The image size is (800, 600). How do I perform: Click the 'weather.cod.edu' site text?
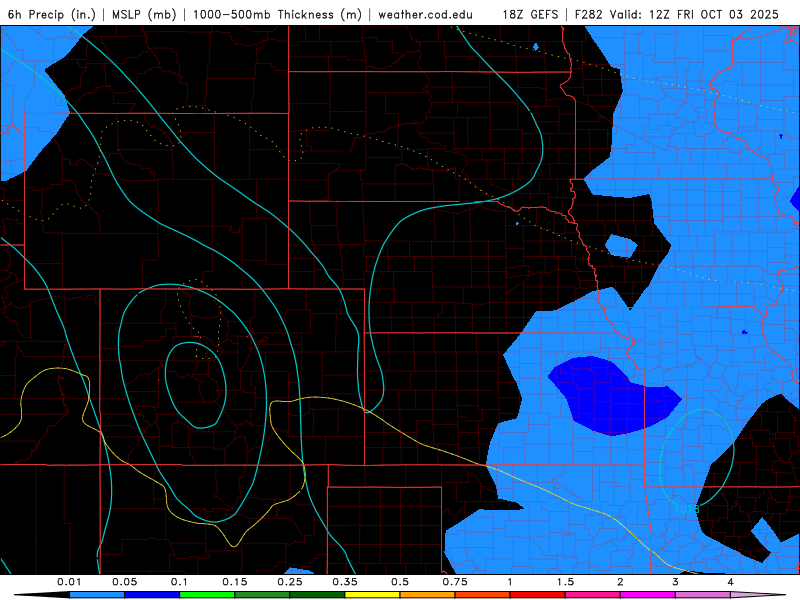[426, 14]
